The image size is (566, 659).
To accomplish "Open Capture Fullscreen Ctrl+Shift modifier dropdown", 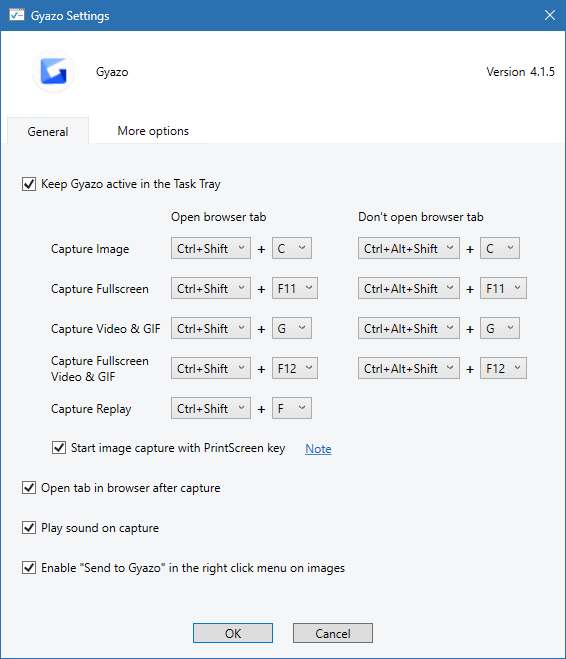I will pyautogui.click(x=211, y=288).
